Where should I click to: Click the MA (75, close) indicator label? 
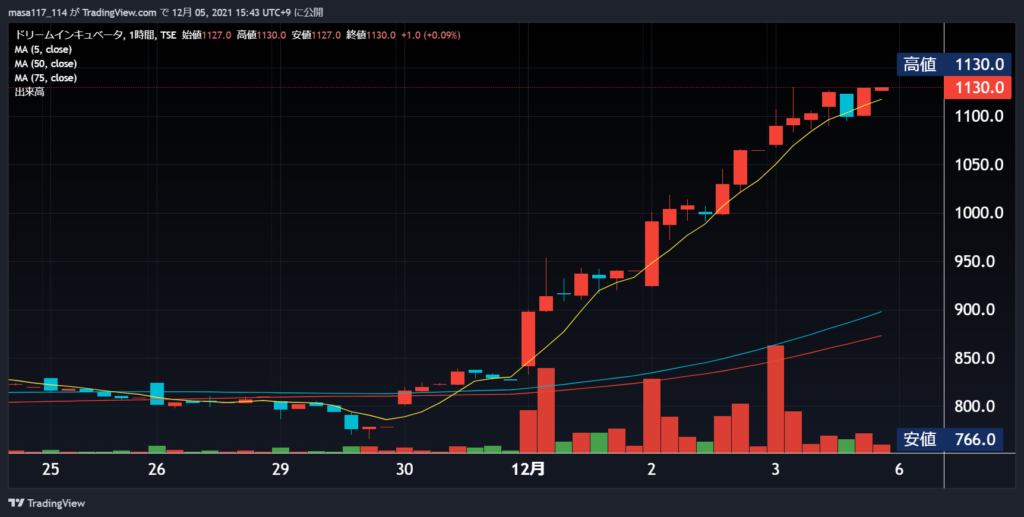point(46,78)
